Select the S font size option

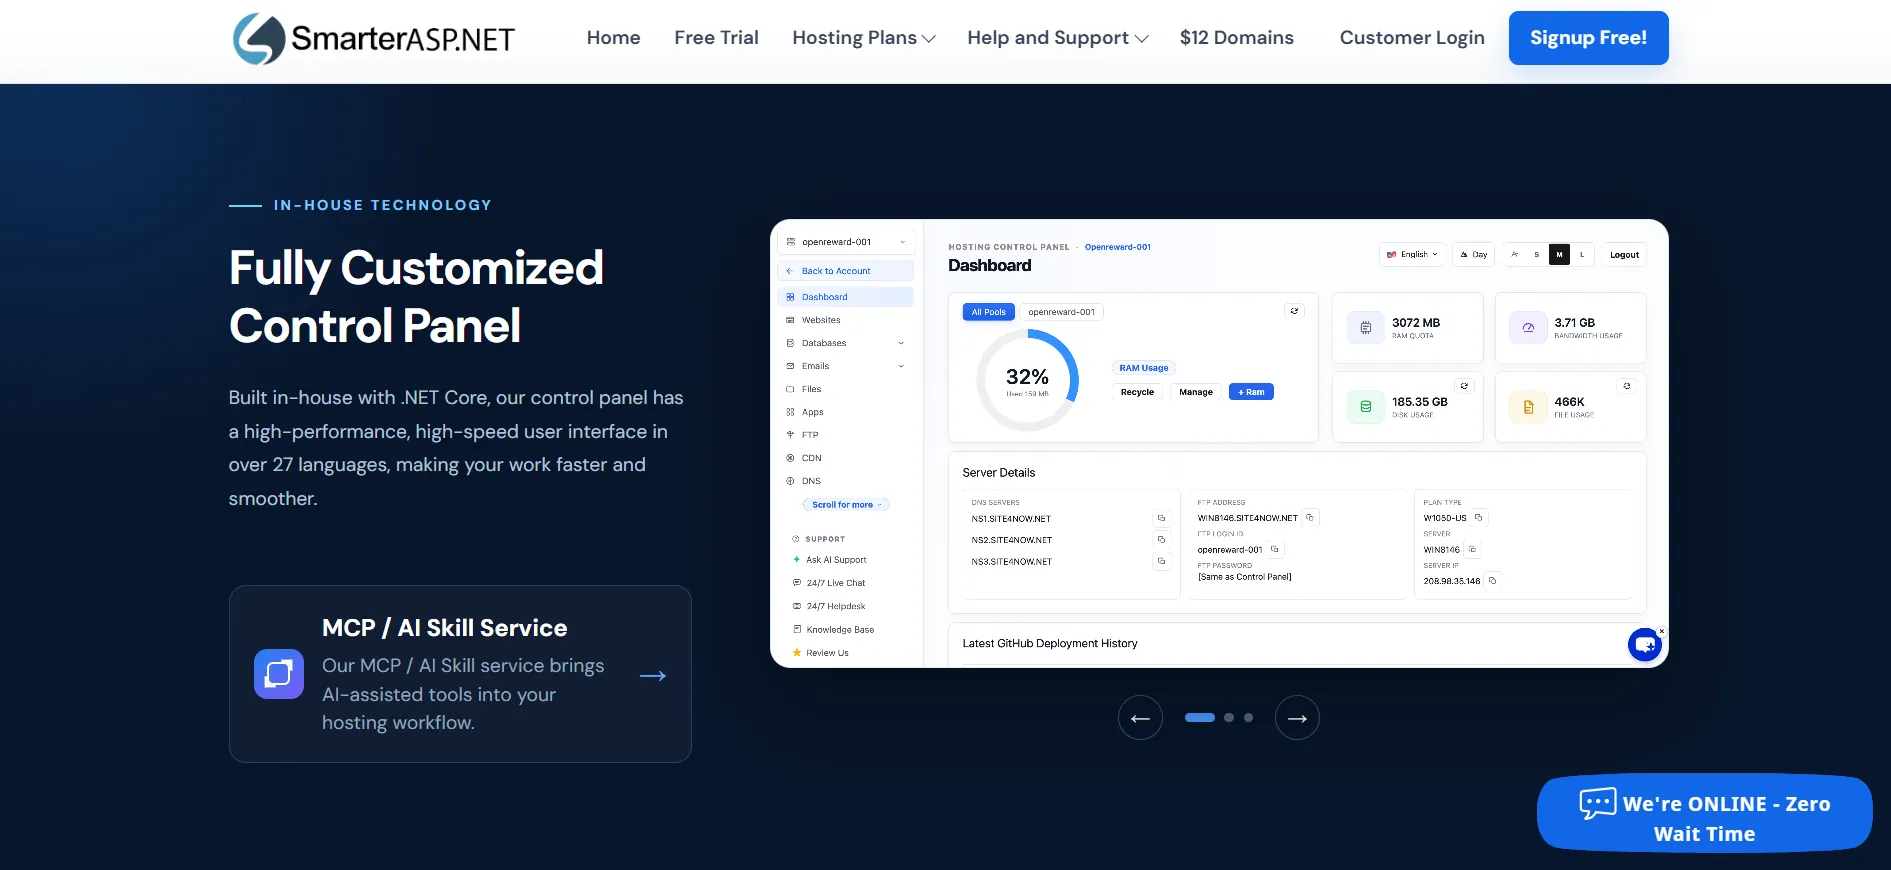pos(1536,254)
